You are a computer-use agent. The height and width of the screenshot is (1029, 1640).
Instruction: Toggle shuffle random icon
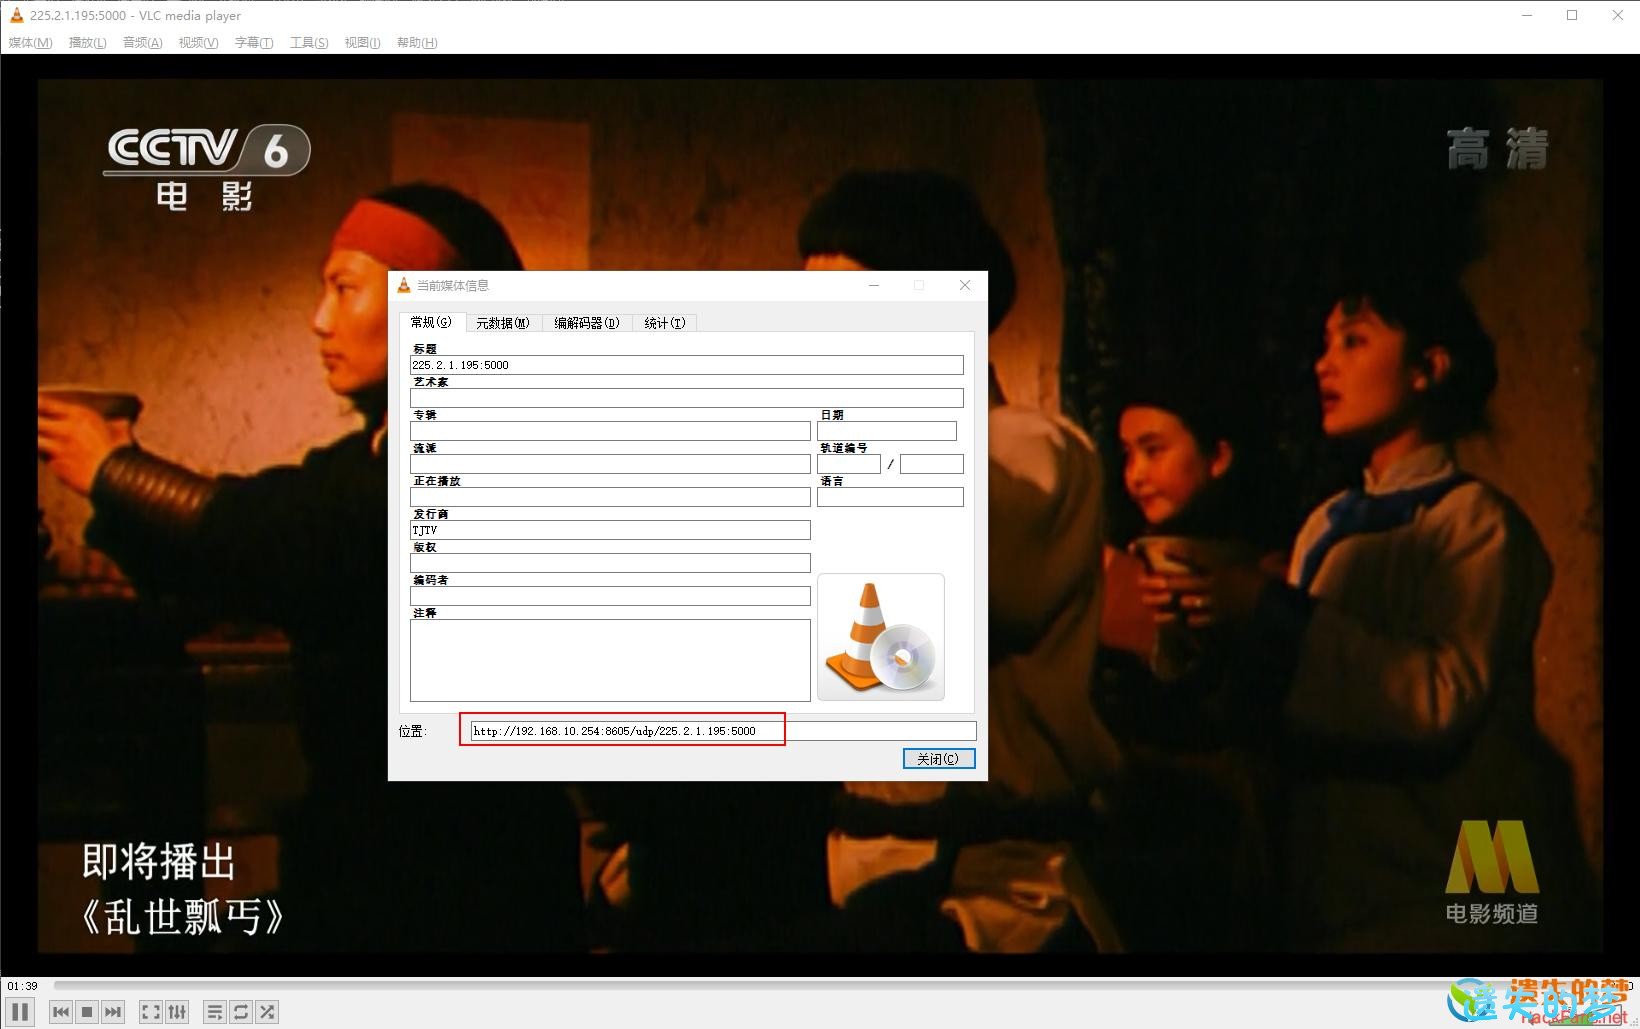point(267,1012)
